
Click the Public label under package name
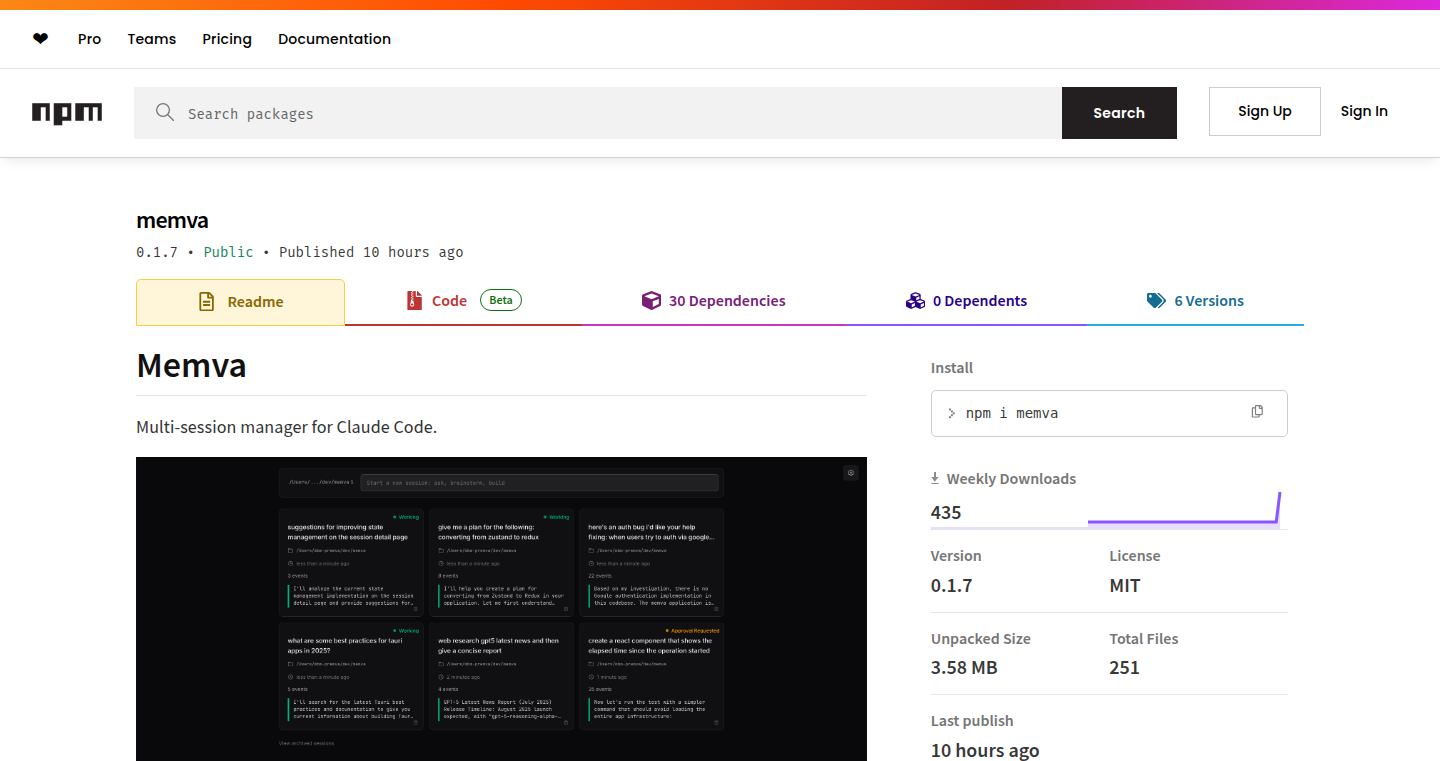click(228, 252)
